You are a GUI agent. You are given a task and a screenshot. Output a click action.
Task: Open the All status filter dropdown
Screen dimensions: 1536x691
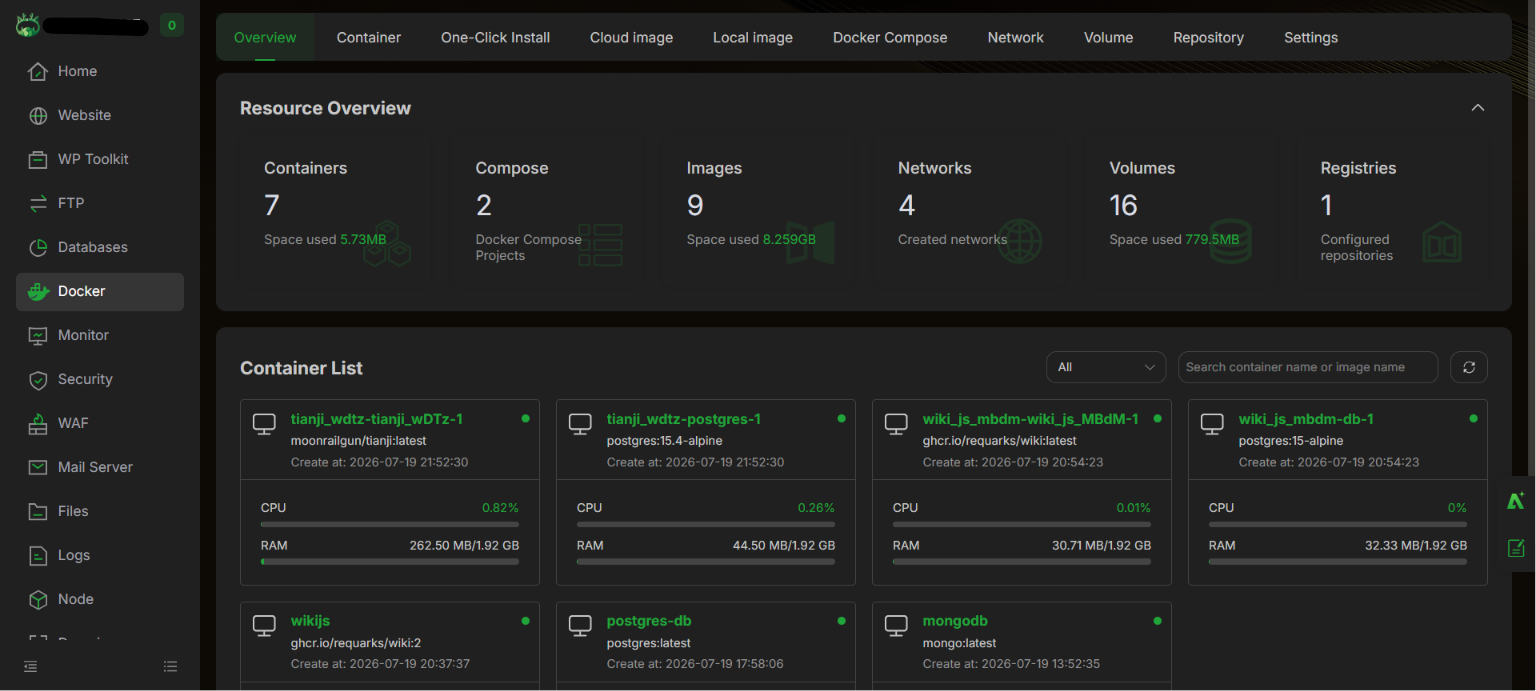tap(1106, 367)
